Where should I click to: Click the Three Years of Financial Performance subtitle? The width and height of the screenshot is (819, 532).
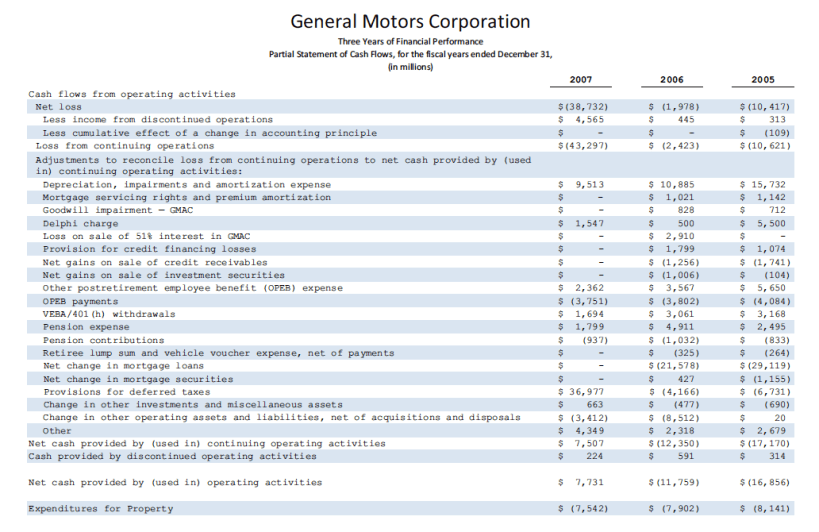410,41
